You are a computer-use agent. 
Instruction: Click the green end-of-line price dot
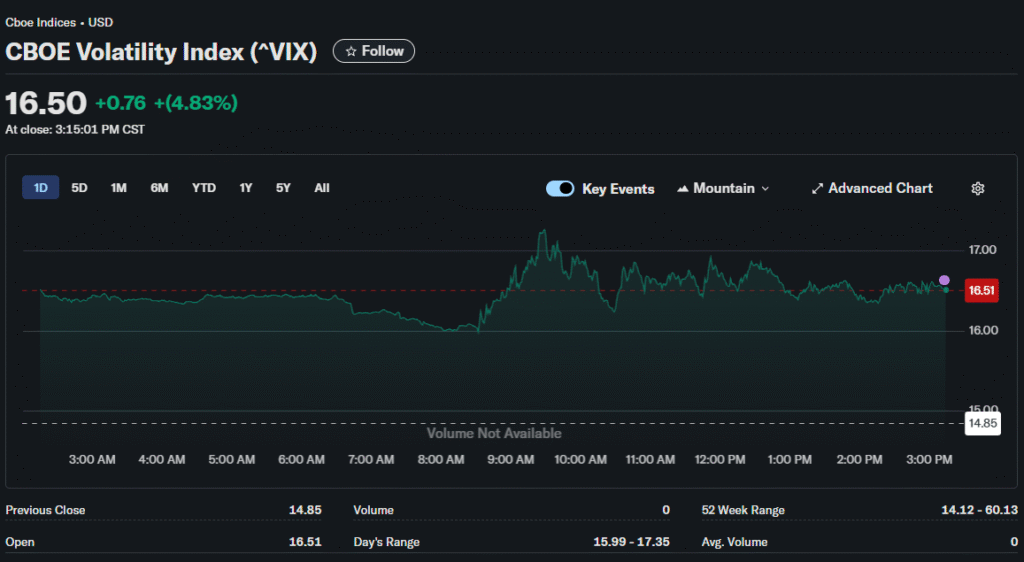coord(946,290)
